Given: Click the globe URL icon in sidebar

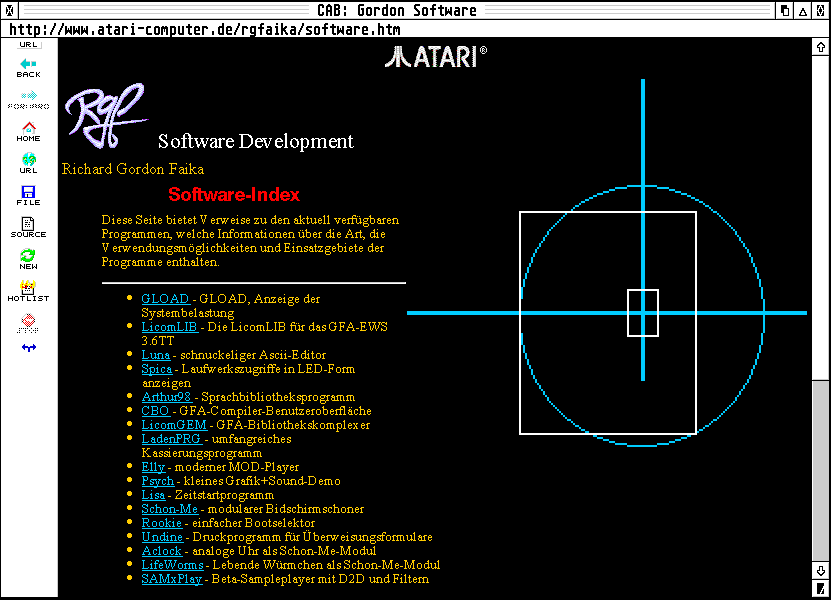Looking at the screenshot, I should point(29,163).
